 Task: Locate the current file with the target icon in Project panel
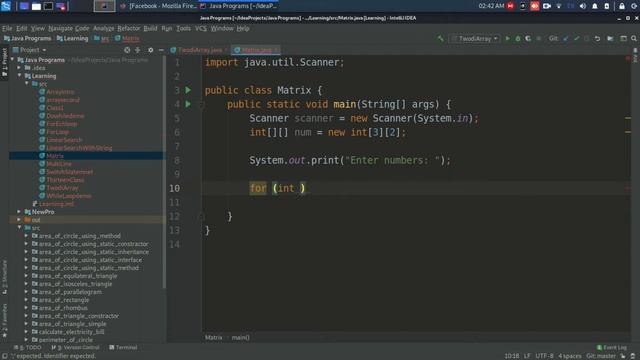click(x=127, y=50)
